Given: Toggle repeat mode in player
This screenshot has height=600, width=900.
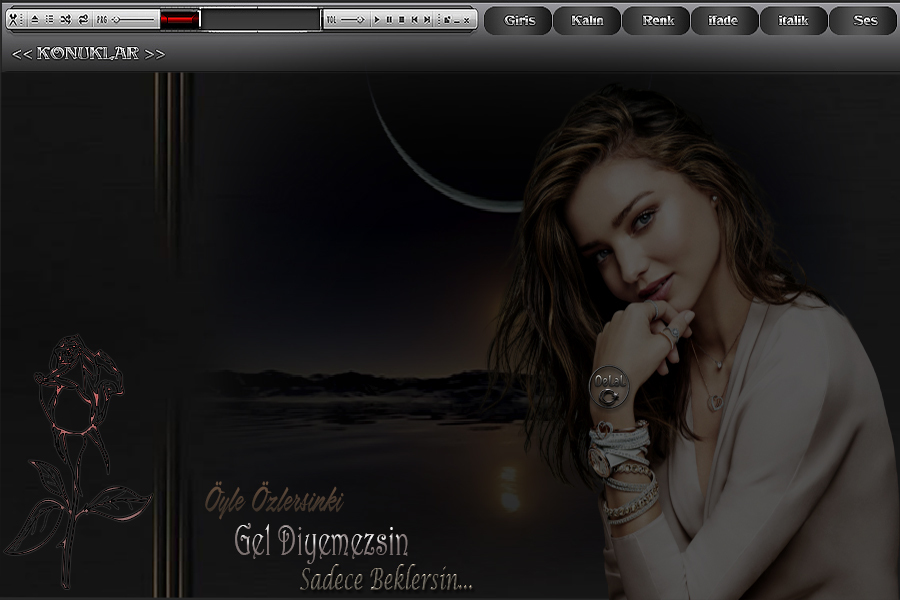Looking at the screenshot, I should [83, 19].
